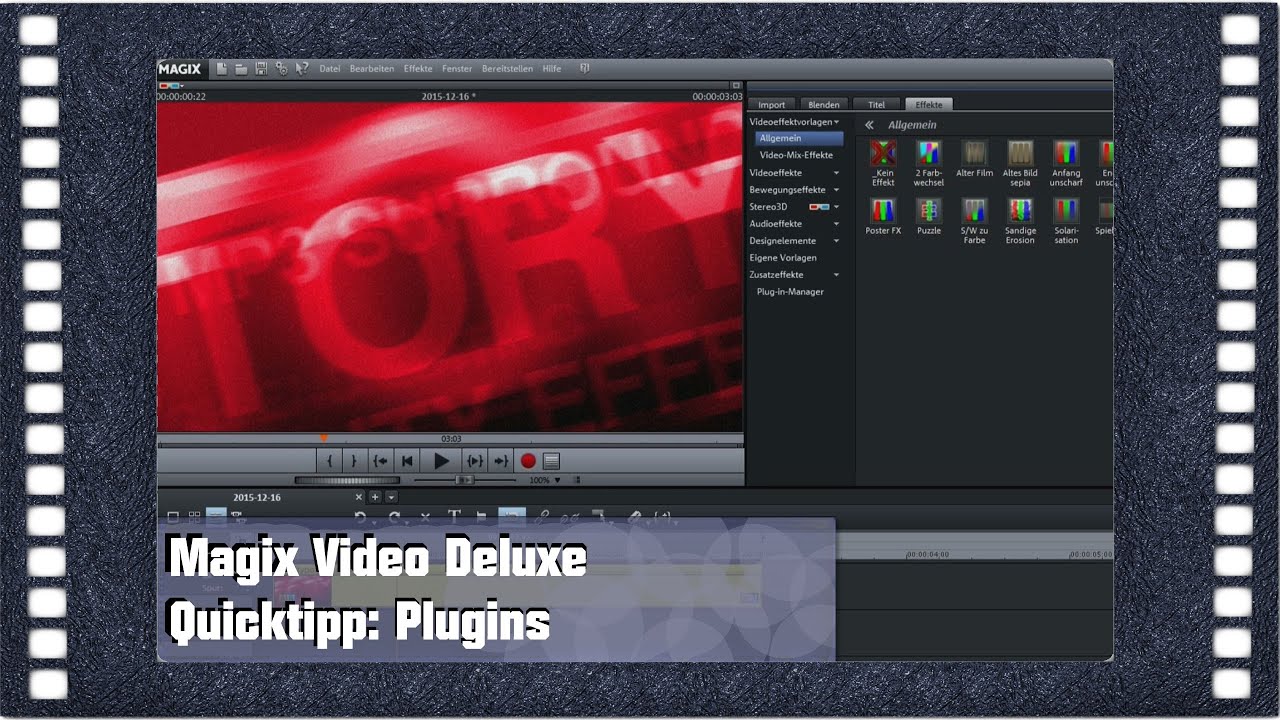Play the selected range button
1280x720 pixels.
[475, 461]
